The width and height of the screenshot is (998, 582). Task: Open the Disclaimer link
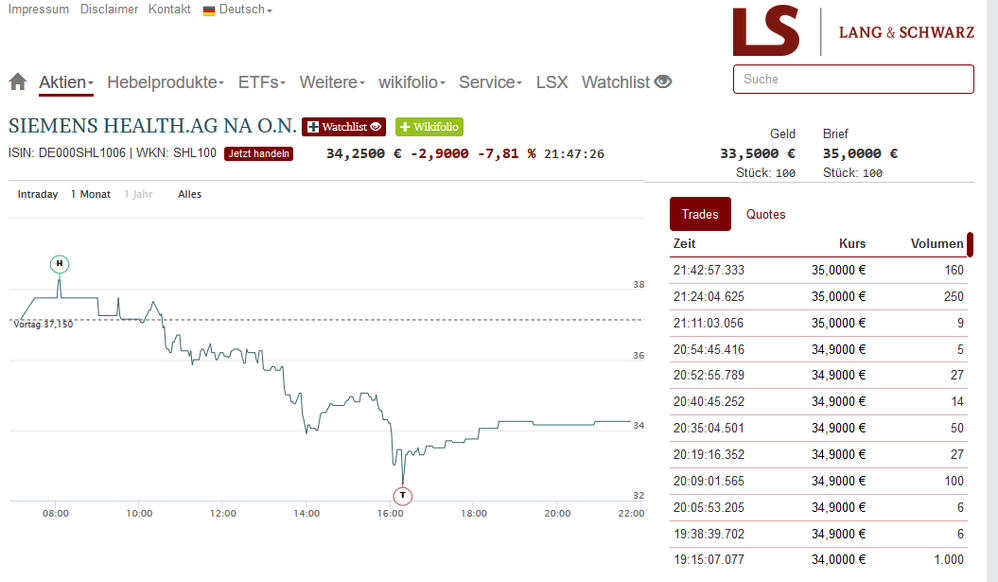pyautogui.click(x=109, y=10)
